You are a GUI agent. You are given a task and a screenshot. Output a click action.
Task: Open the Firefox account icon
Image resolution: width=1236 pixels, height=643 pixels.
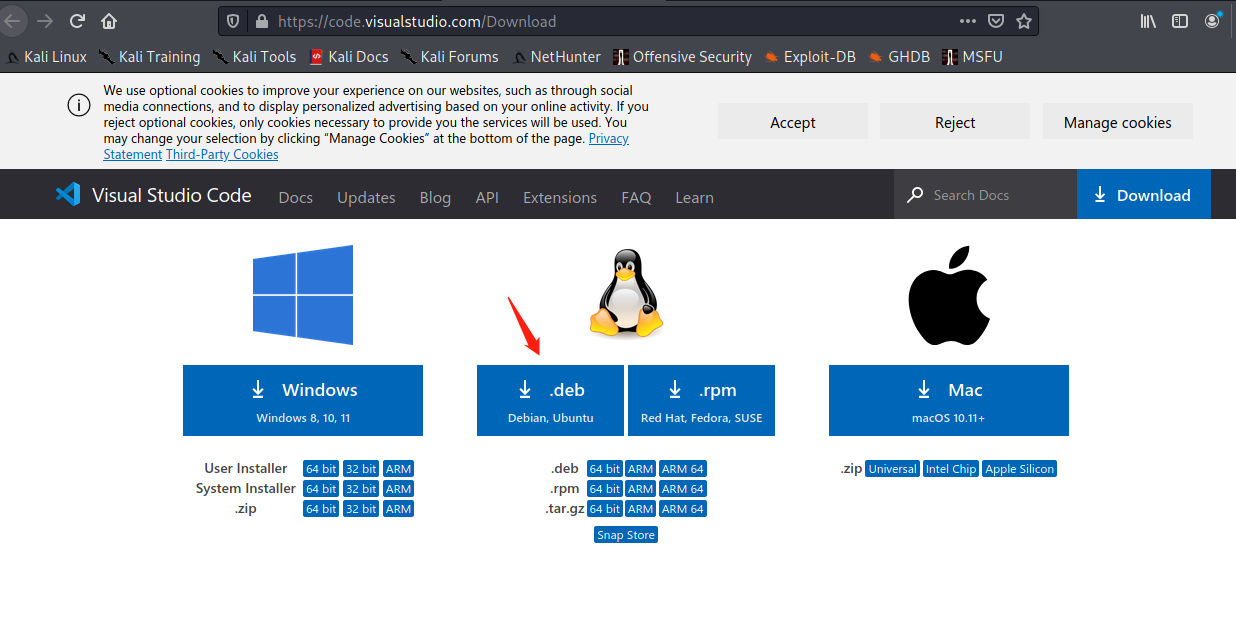click(x=1213, y=21)
